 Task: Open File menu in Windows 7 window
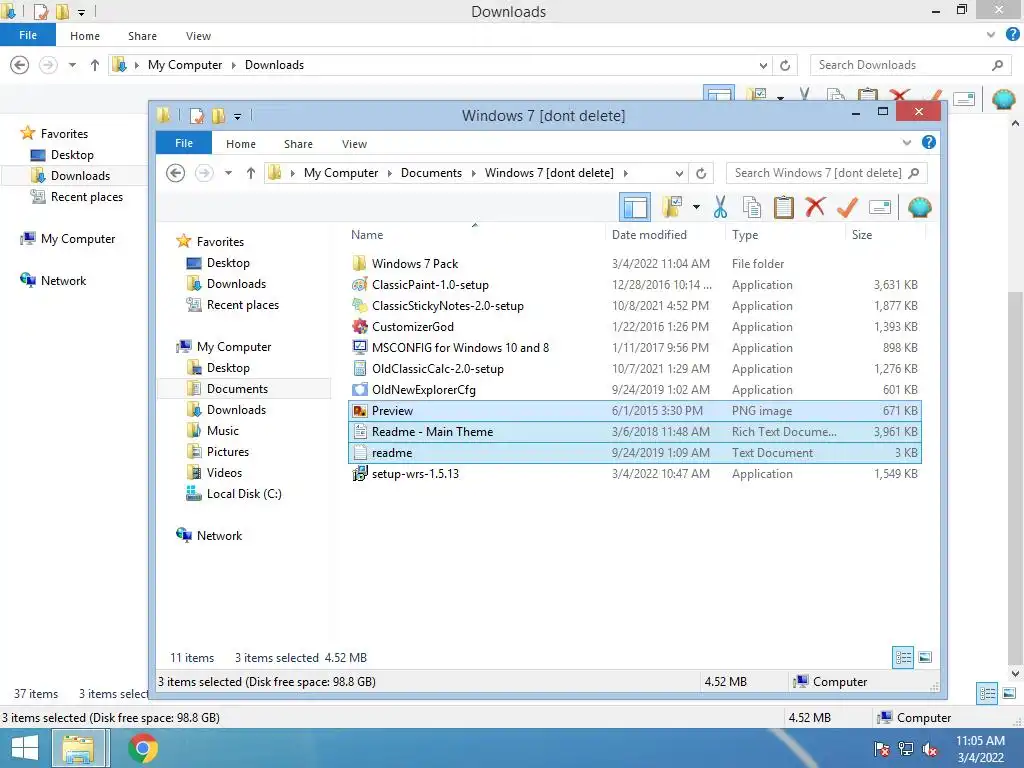[184, 143]
